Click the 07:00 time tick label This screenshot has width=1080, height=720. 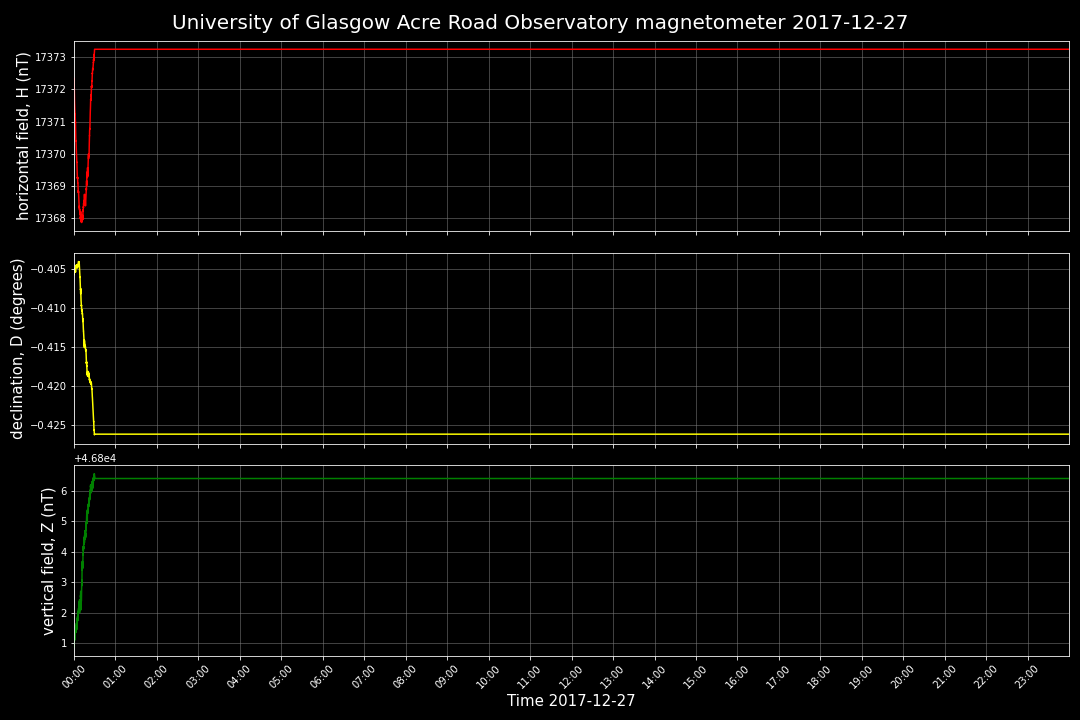click(x=363, y=677)
